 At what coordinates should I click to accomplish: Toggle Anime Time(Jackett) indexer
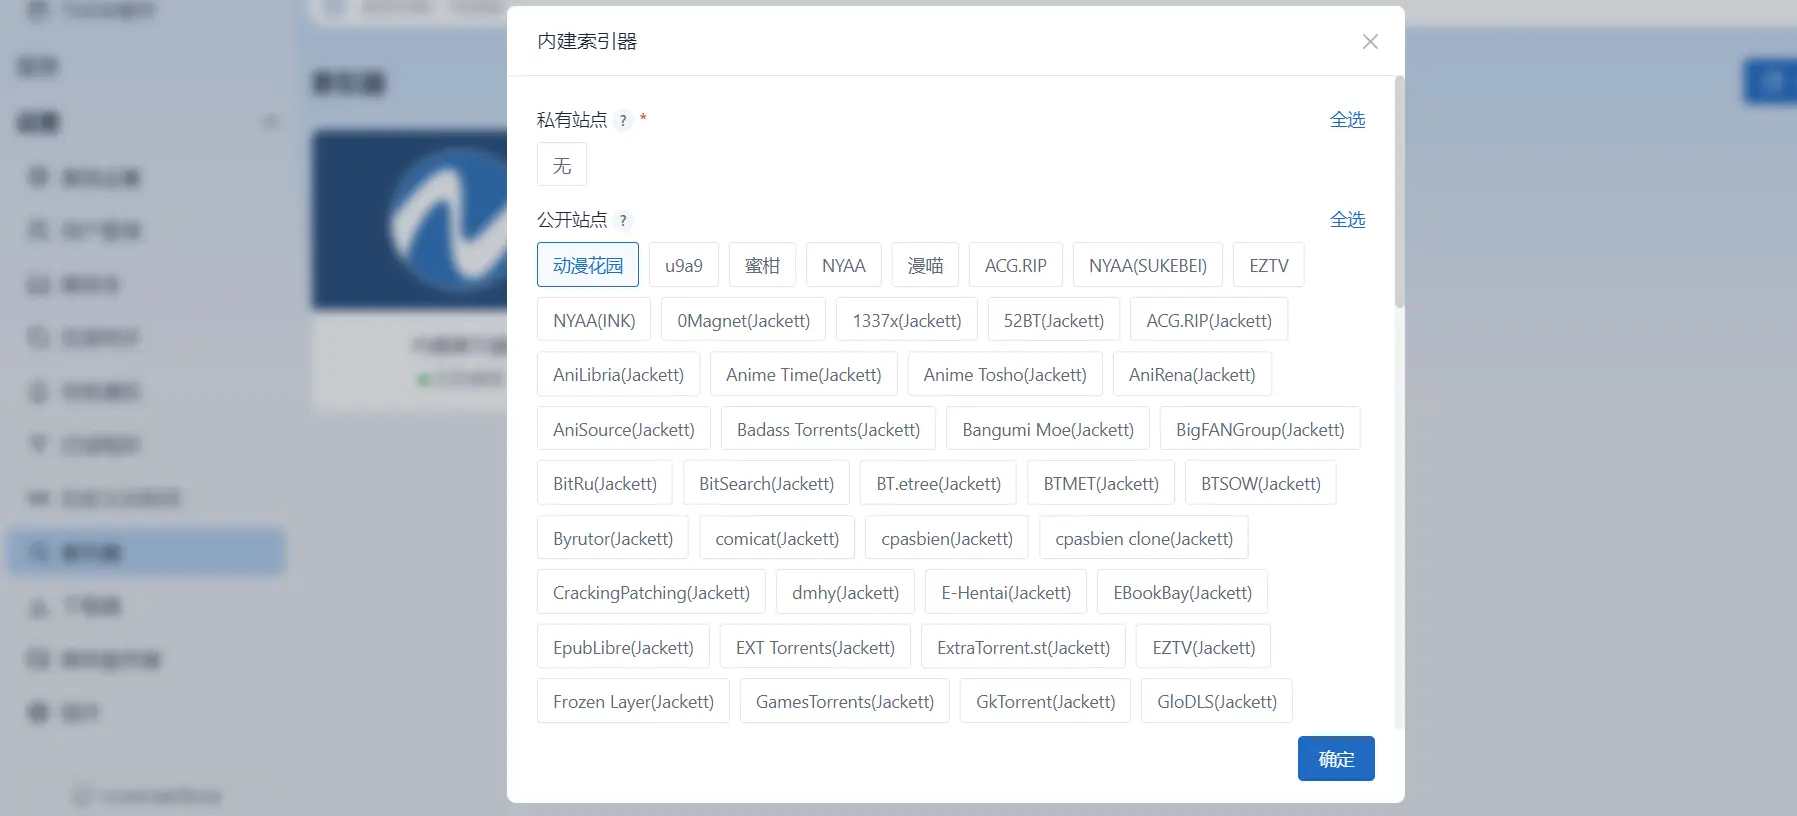804,374
